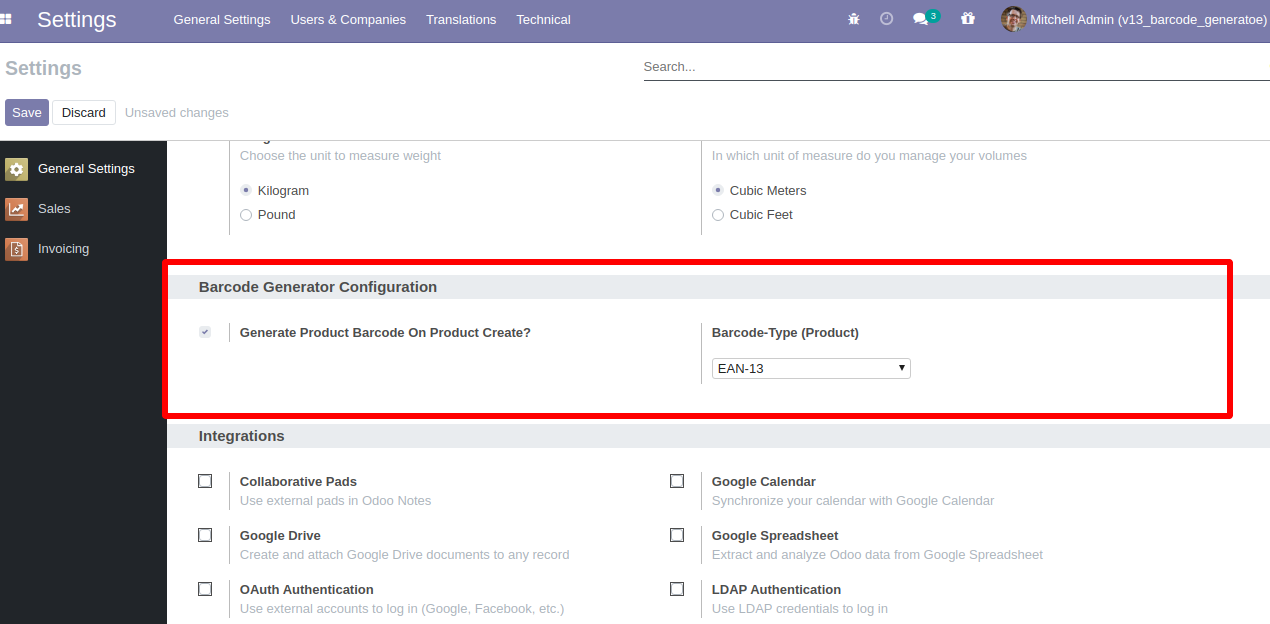Click Barcode-Type (Product) label
The width and height of the screenshot is (1270, 624).
(x=785, y=332)
